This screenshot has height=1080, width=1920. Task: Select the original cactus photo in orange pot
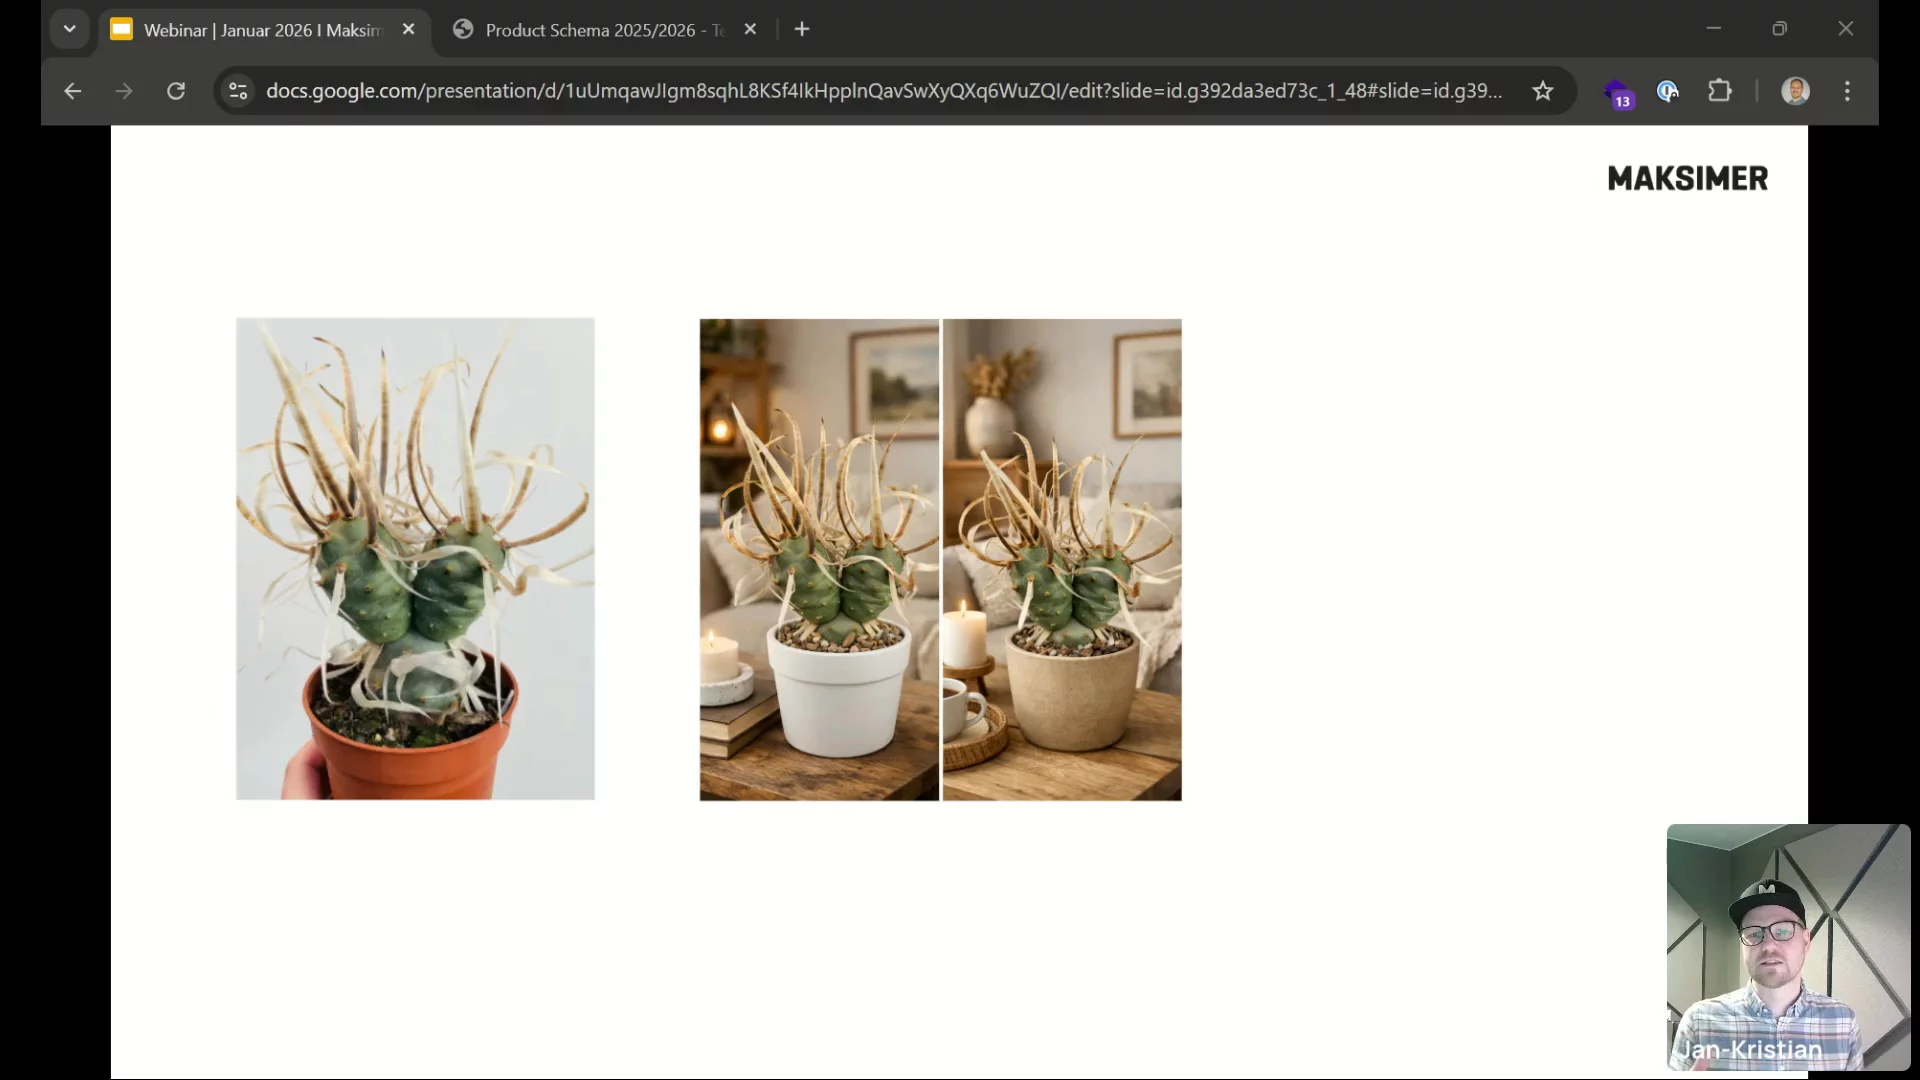(415, 558)
